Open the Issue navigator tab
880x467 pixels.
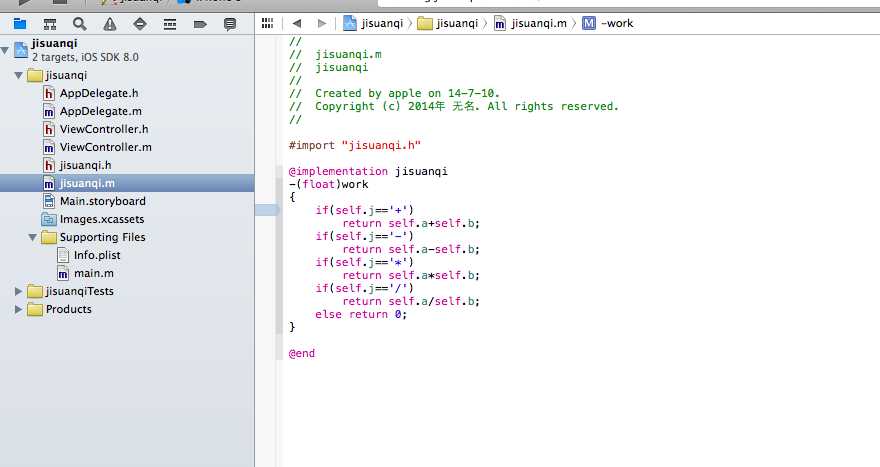[110, 24]
